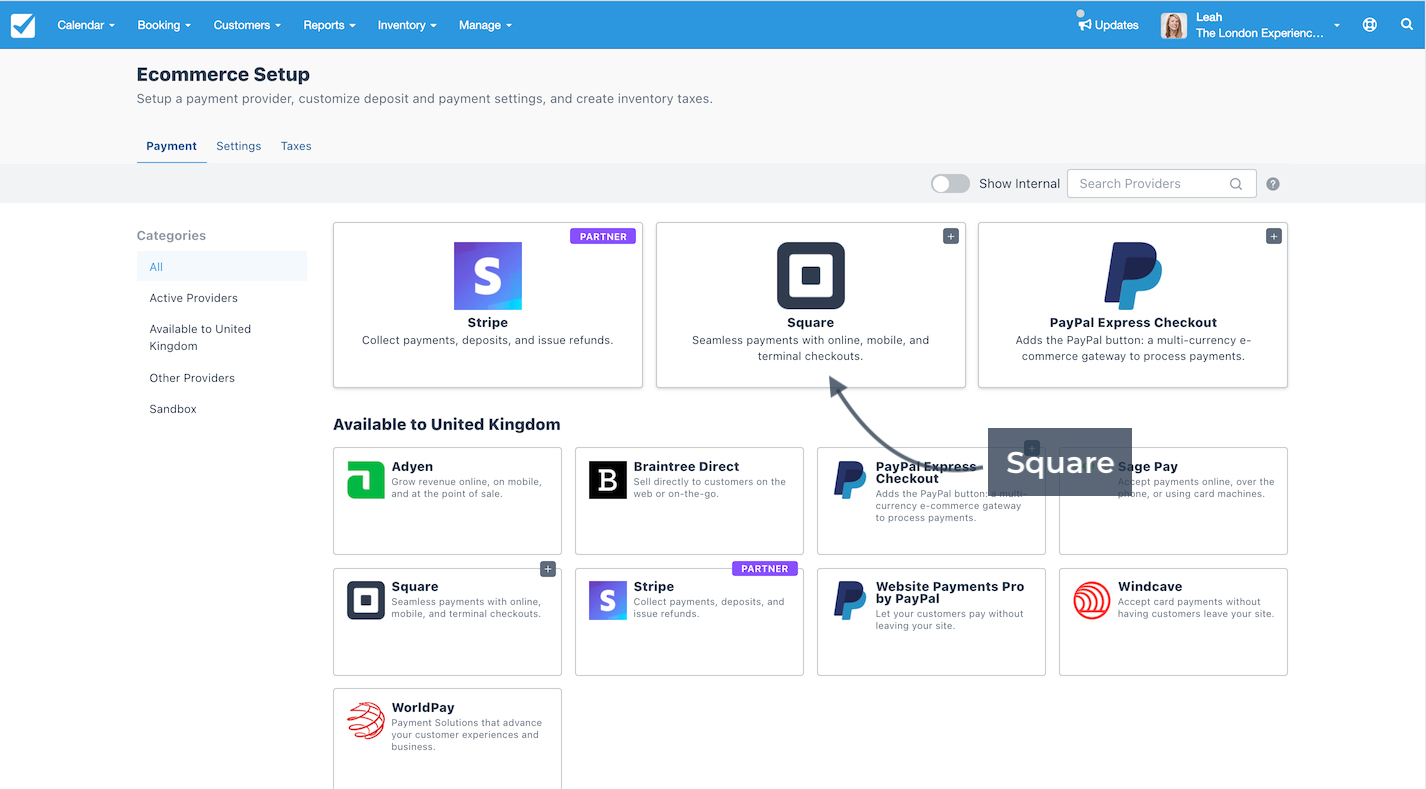Select Active Providers category
This screenshot has height=789, width=1426.
pos(194,298)
